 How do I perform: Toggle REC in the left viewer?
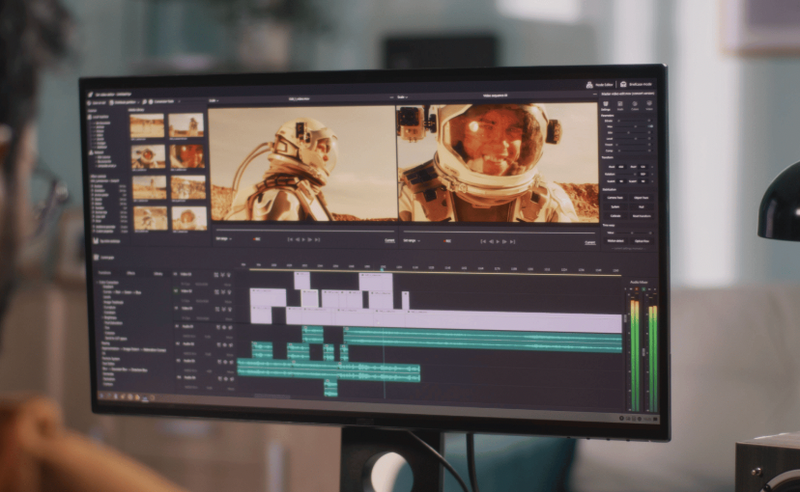[x=257, y=239]
